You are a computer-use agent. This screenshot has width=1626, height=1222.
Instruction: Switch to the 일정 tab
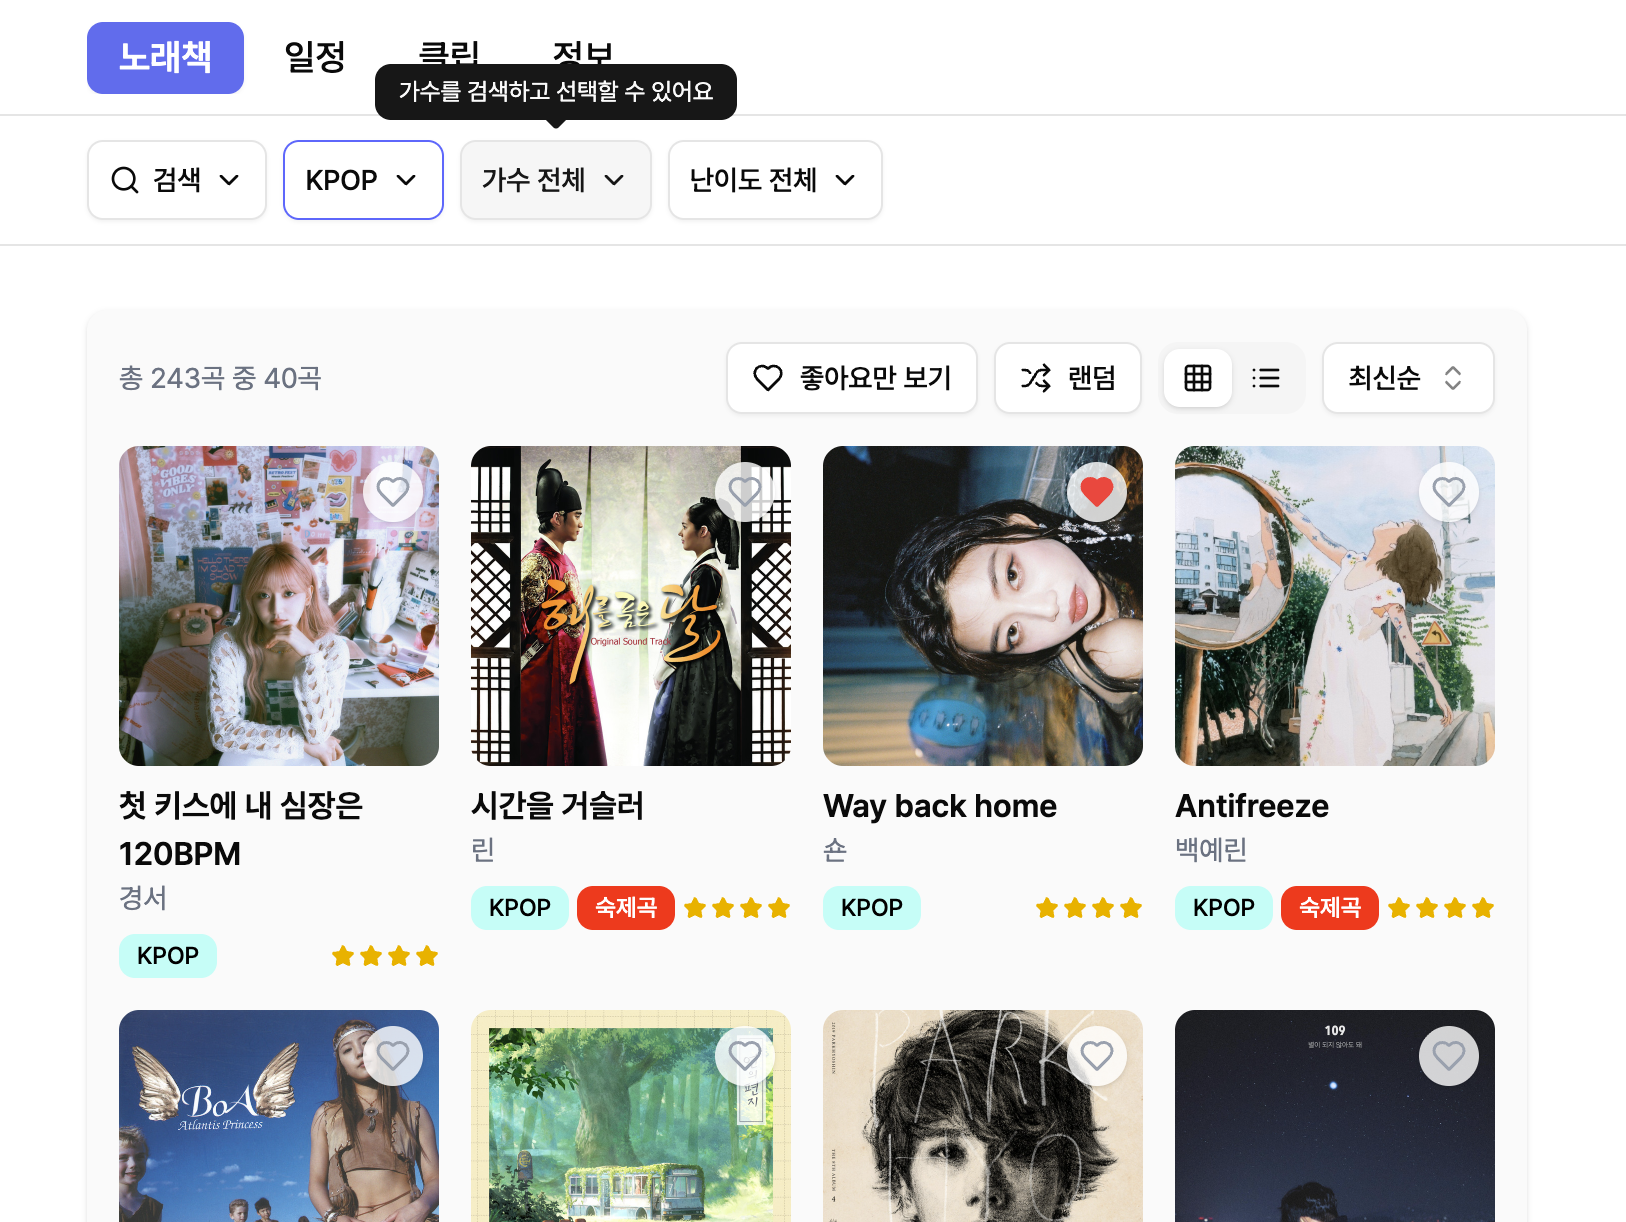click(315, 57)
